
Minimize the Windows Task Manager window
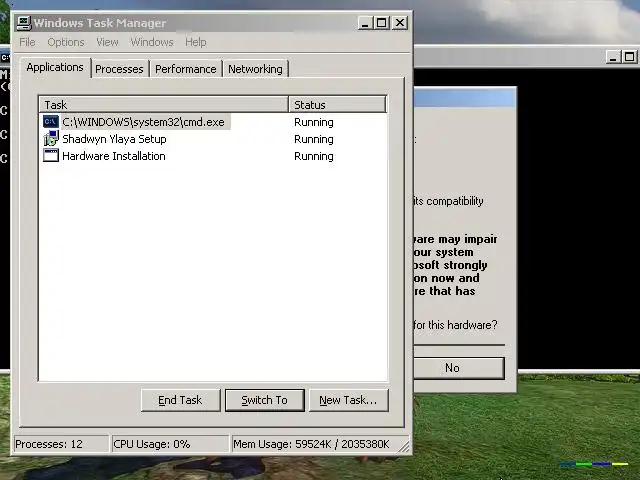[365, 23]
